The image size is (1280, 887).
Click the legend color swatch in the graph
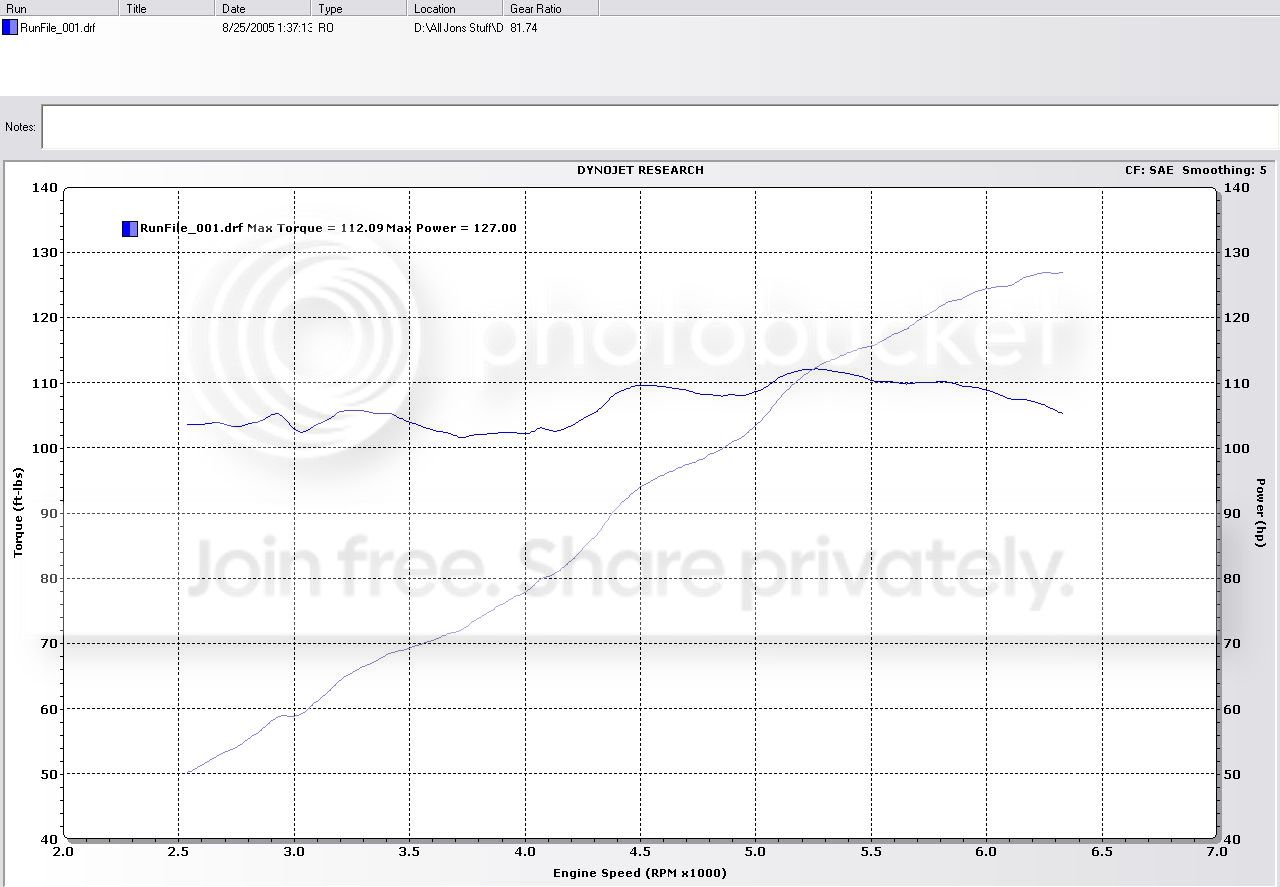(x=129, y=229)
